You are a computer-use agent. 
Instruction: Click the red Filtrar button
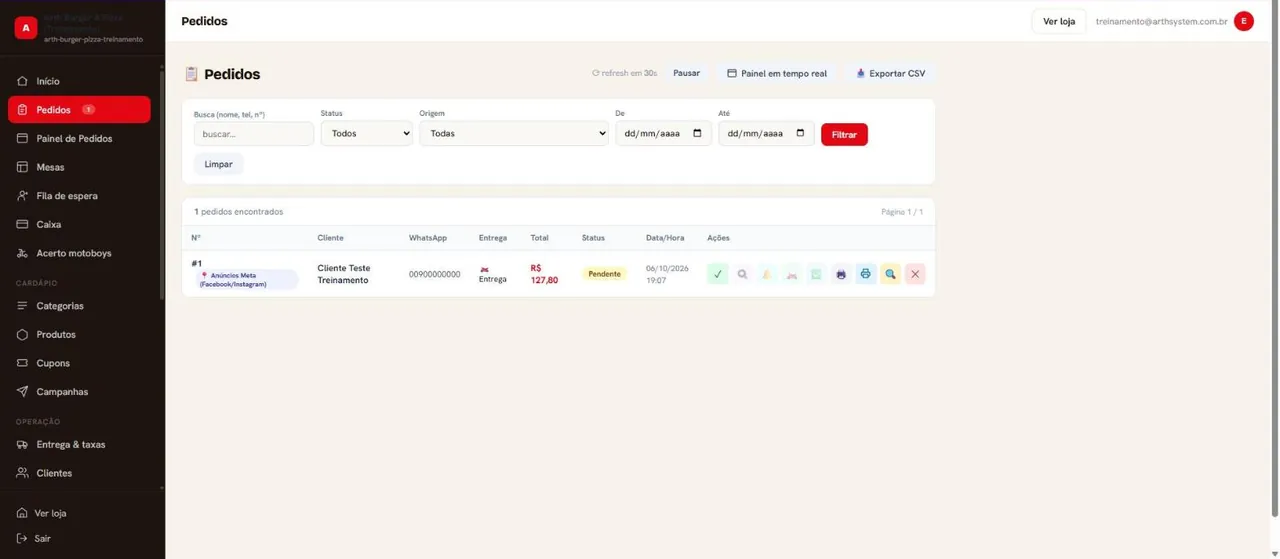(844, 134)
